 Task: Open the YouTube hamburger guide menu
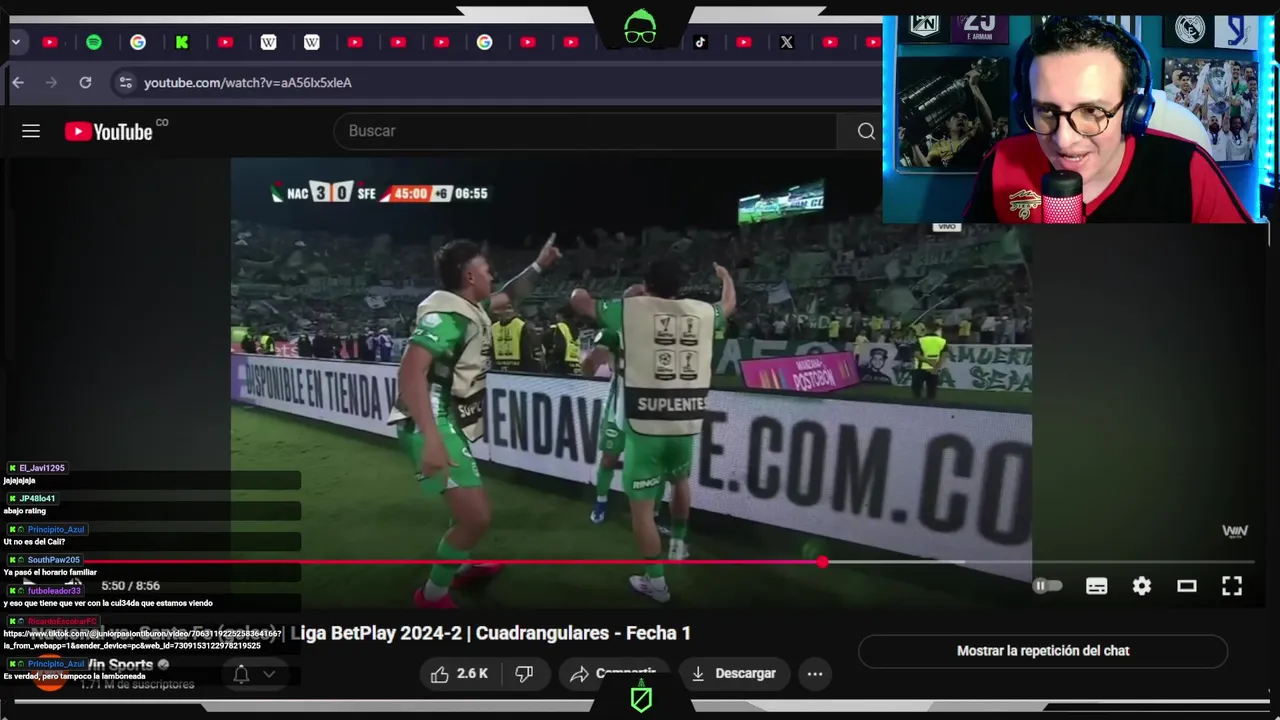click(31, 131)
